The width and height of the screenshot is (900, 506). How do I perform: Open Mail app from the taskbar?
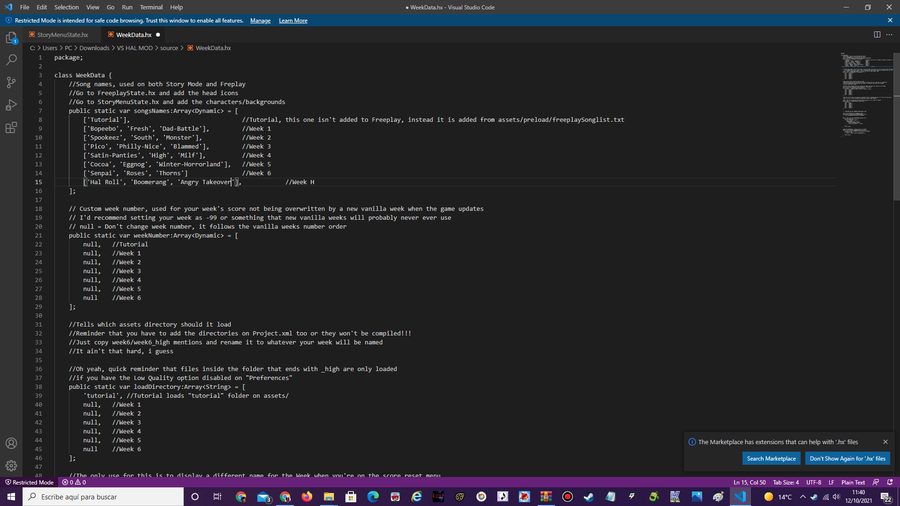coord(263,497)
